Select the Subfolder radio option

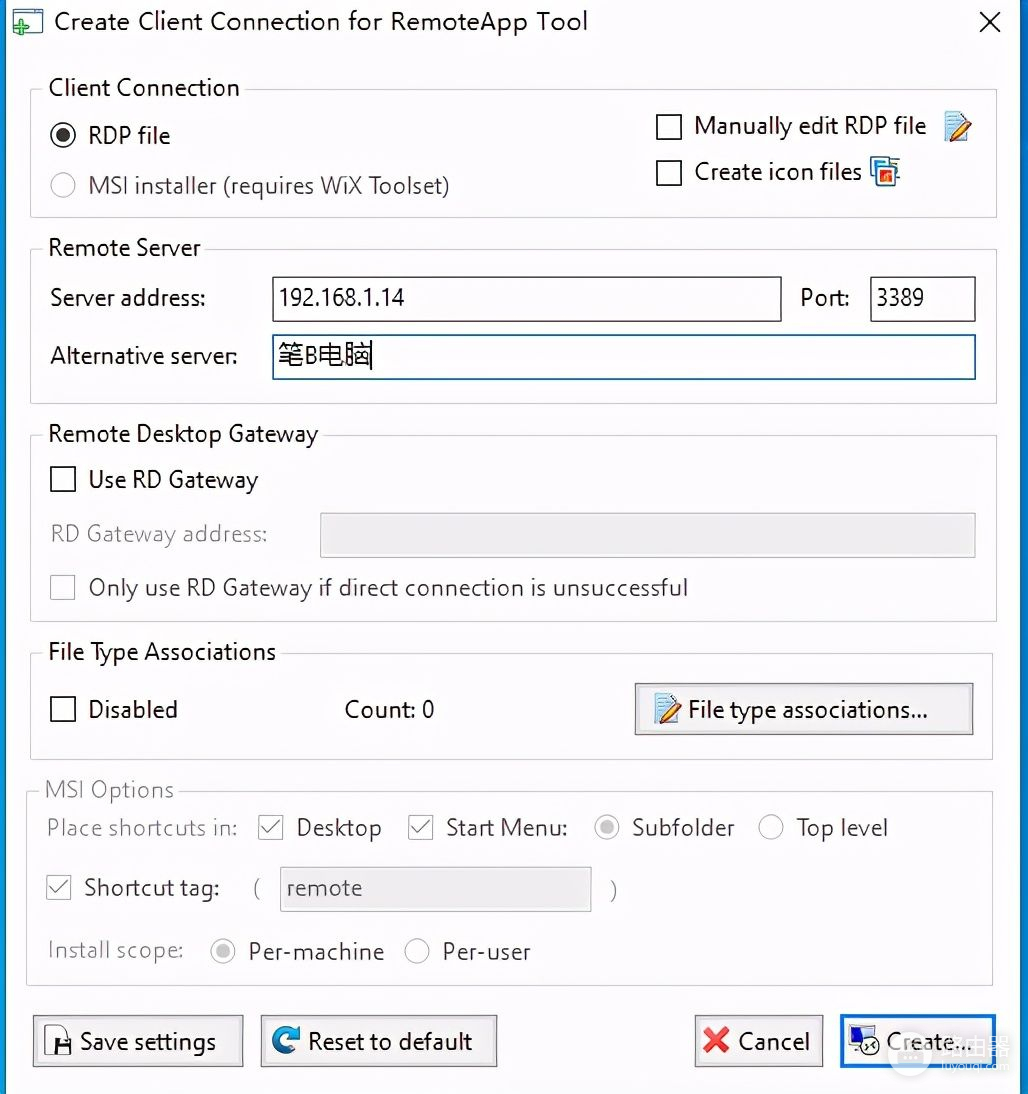[x=606, y=827]
